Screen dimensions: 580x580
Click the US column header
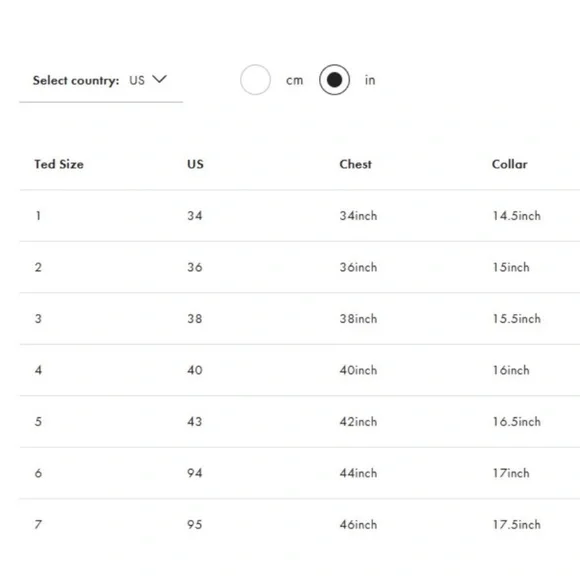195,164
